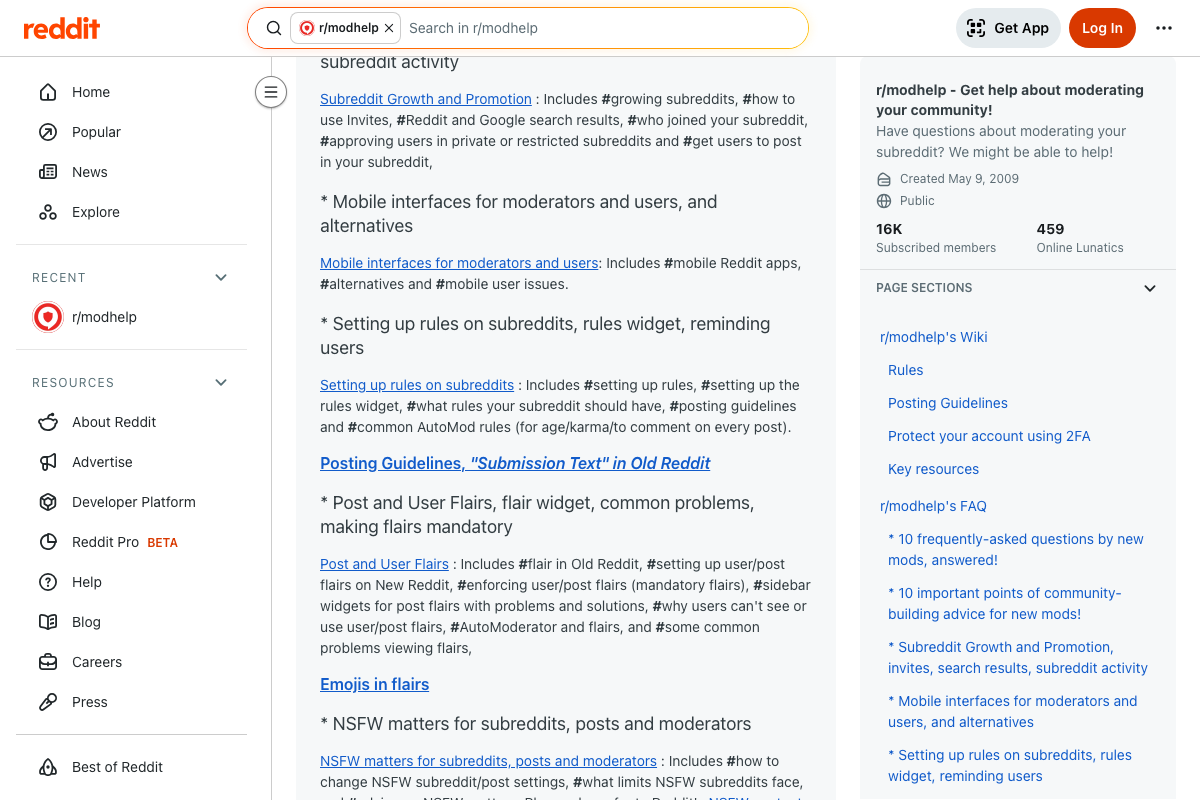Click the Advertise megaphone icon
The width and height of the screenshot is (1200, 800).
(48, 462)
